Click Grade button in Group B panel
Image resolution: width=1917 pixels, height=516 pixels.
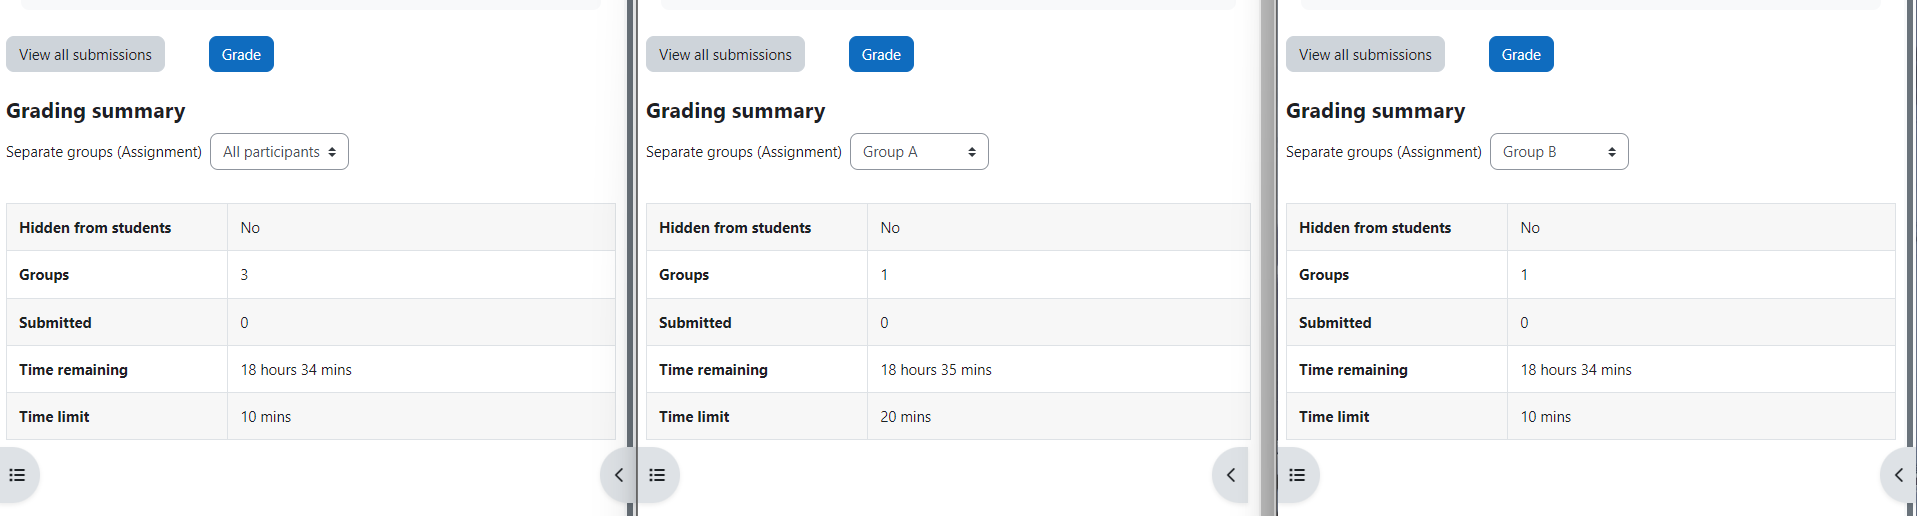[1521, 54]
